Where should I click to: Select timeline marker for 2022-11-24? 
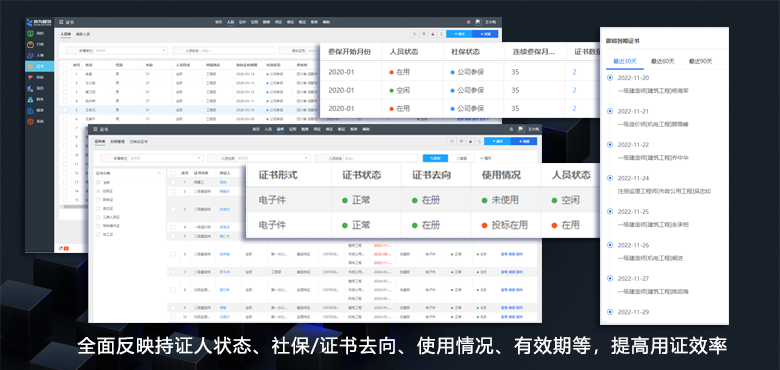(610, 178)
